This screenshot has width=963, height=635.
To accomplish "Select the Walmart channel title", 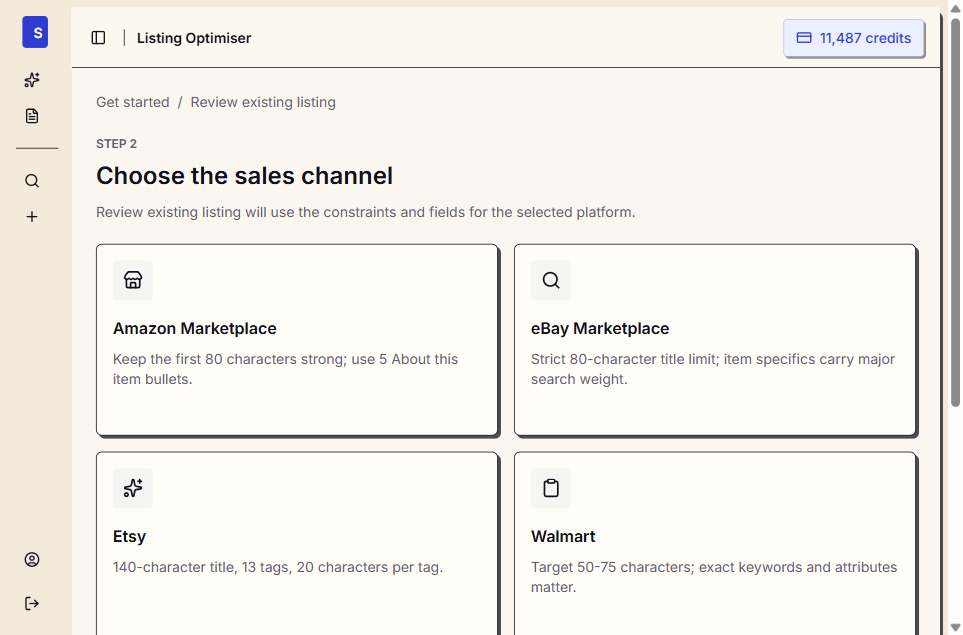I will [563, 536].
